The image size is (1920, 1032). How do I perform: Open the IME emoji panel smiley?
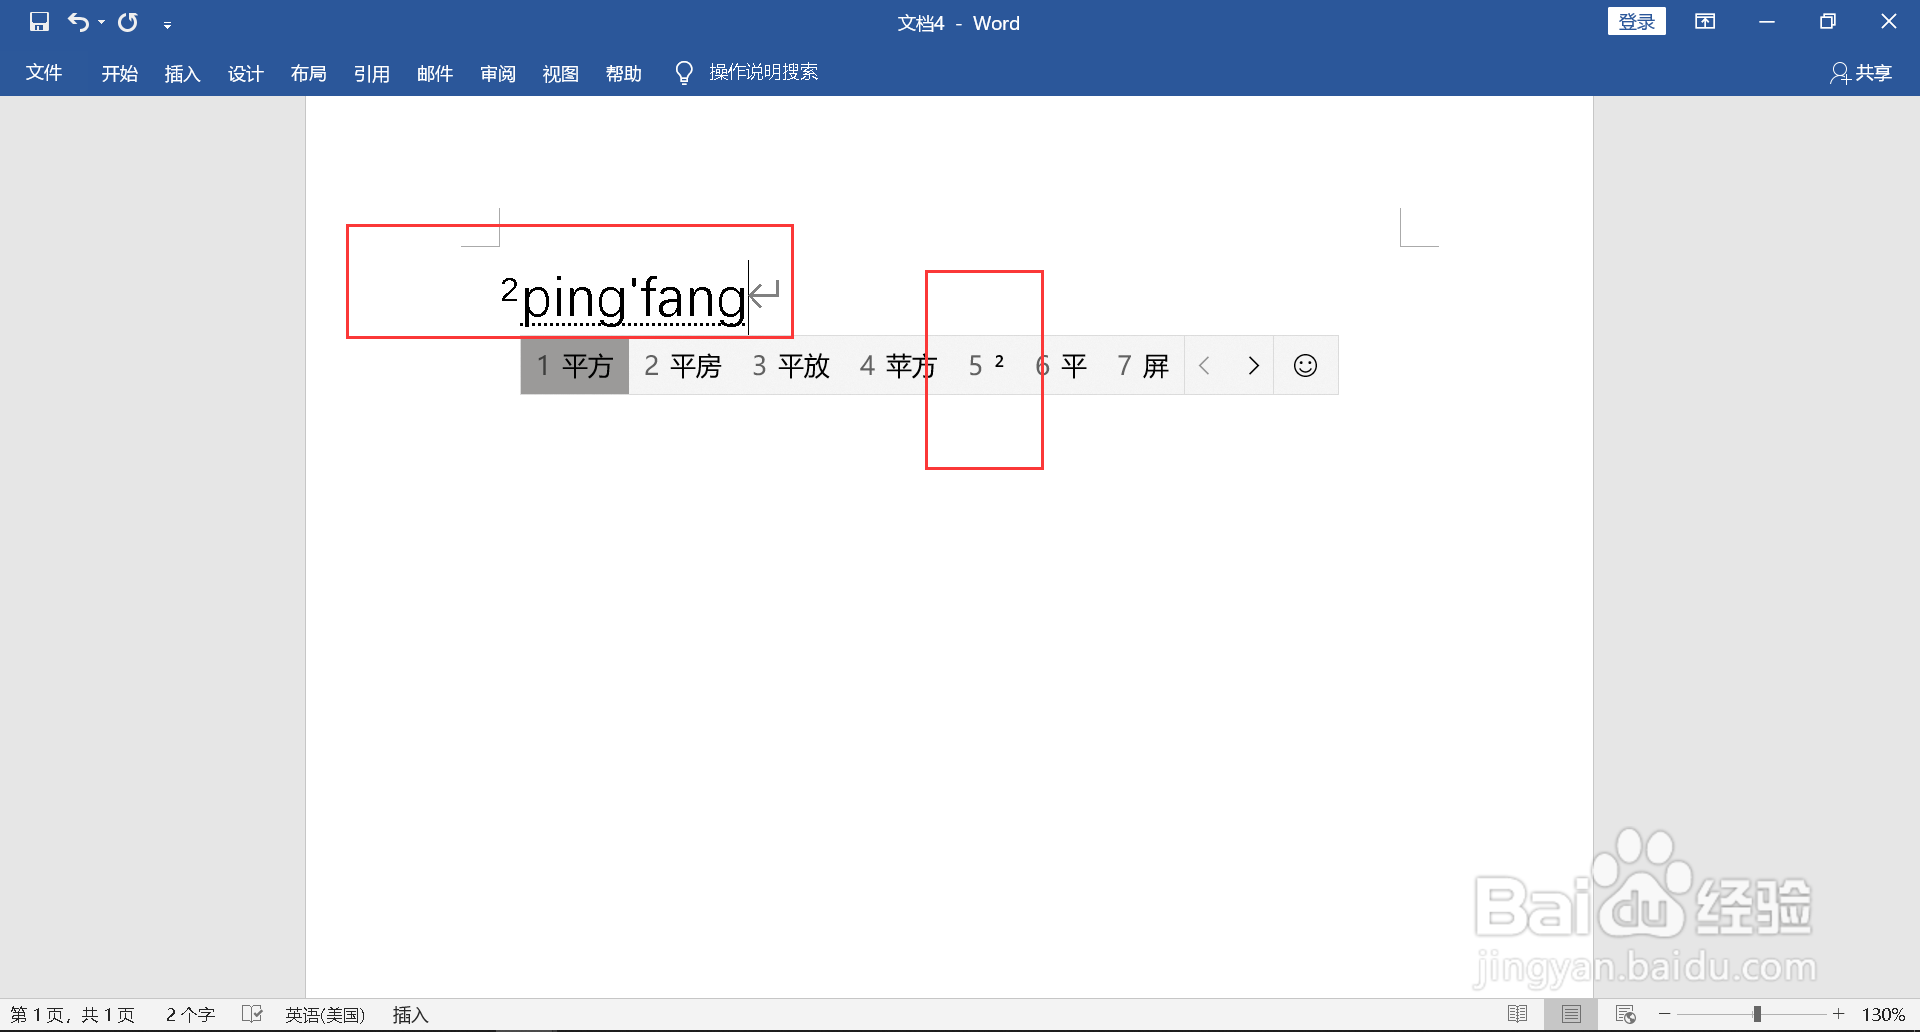click(x=1305, y=366)
